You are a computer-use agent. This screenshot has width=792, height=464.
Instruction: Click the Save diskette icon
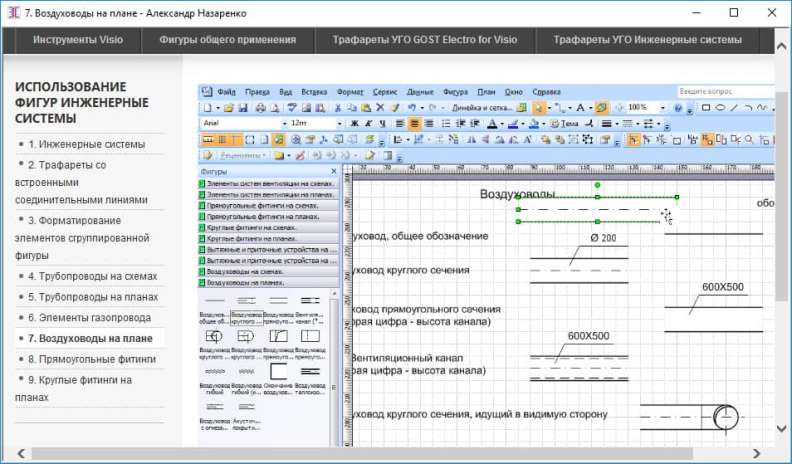pos(243,108)
